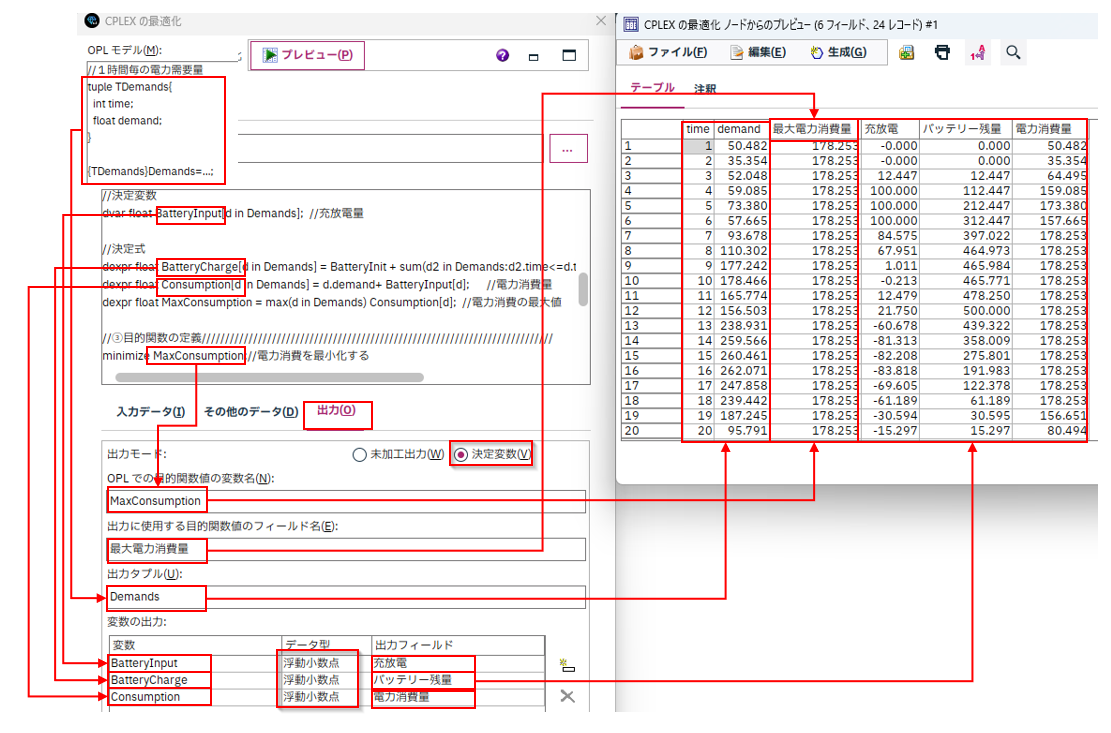Switch to the 入力データ(I) tab
Screen dimensions: 1111x733
(150, 411)
